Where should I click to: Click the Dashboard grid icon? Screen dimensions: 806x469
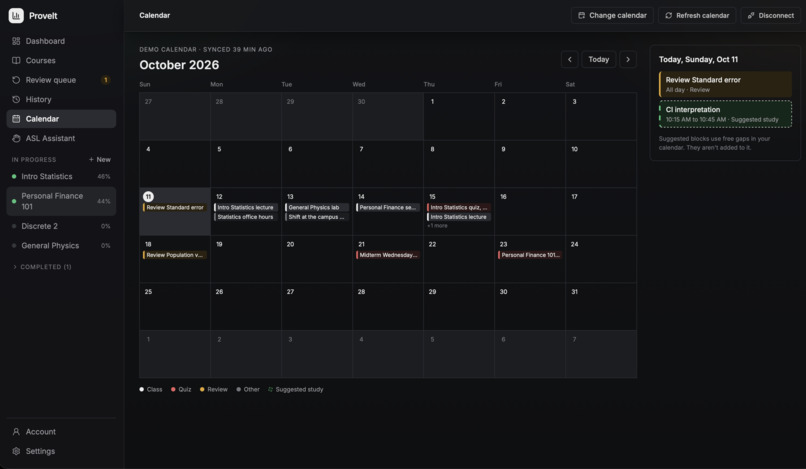(16, 41)
